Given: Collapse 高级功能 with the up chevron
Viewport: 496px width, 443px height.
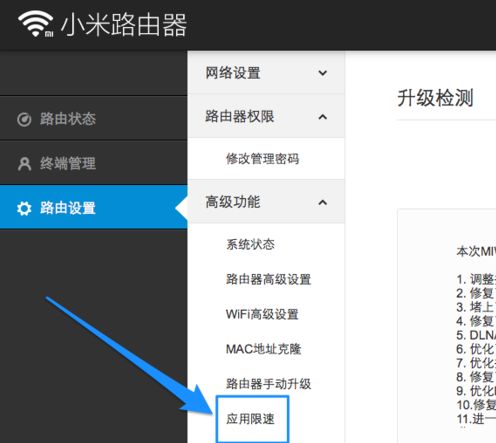Looking at the screenshot, I should 322,202.
